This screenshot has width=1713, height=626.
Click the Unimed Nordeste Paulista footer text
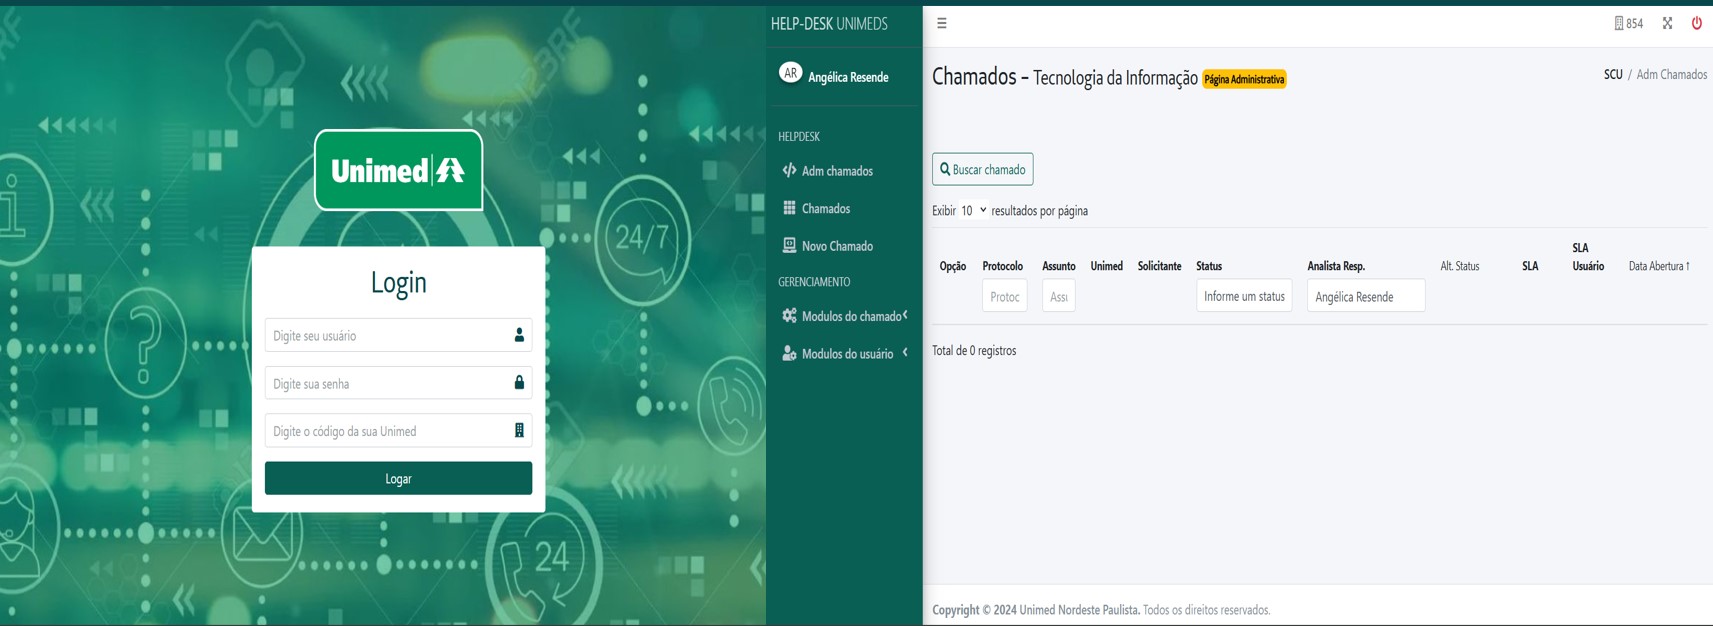coord(1080,610)
